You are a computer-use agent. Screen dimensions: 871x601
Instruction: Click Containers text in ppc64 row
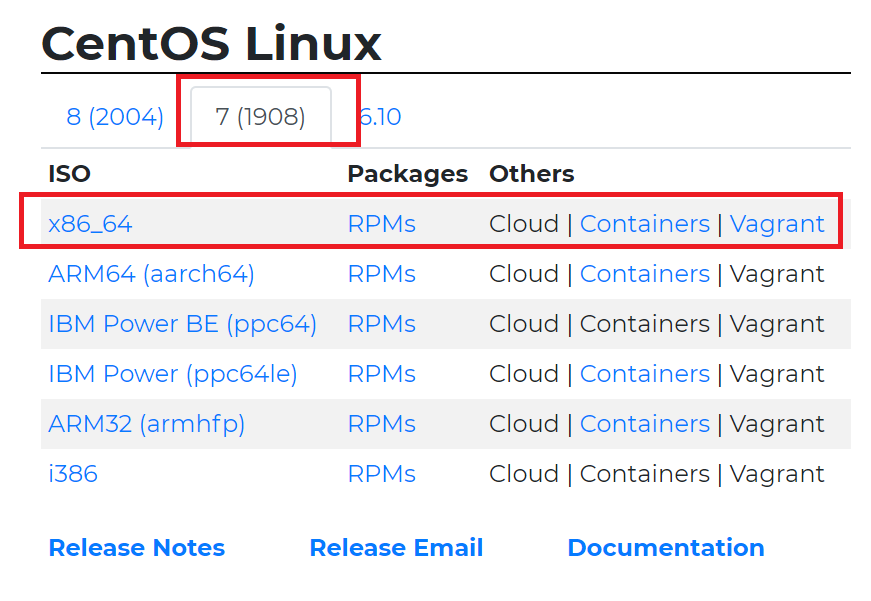(x=645, y=324)
